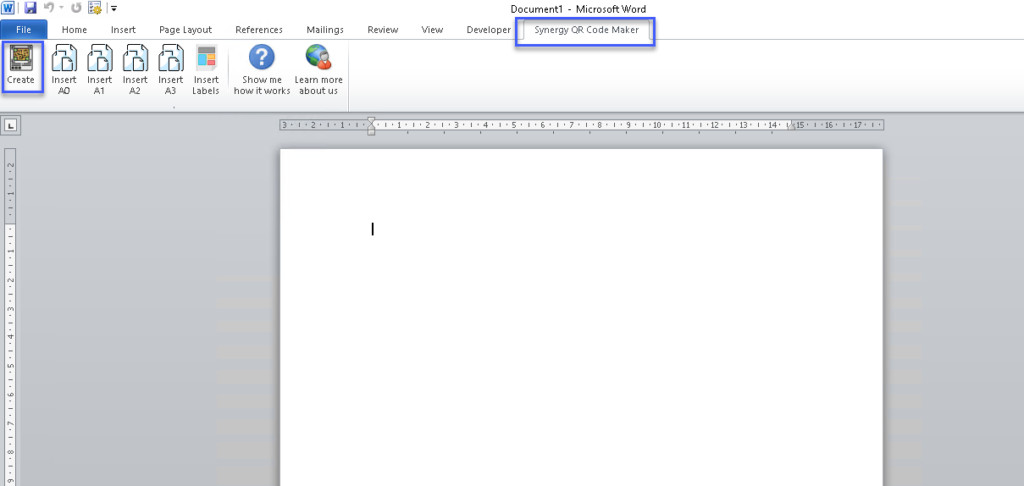Switch to the Page Layout tab
The width and height of the screenshot is (1024, 486).
(185, 30)
